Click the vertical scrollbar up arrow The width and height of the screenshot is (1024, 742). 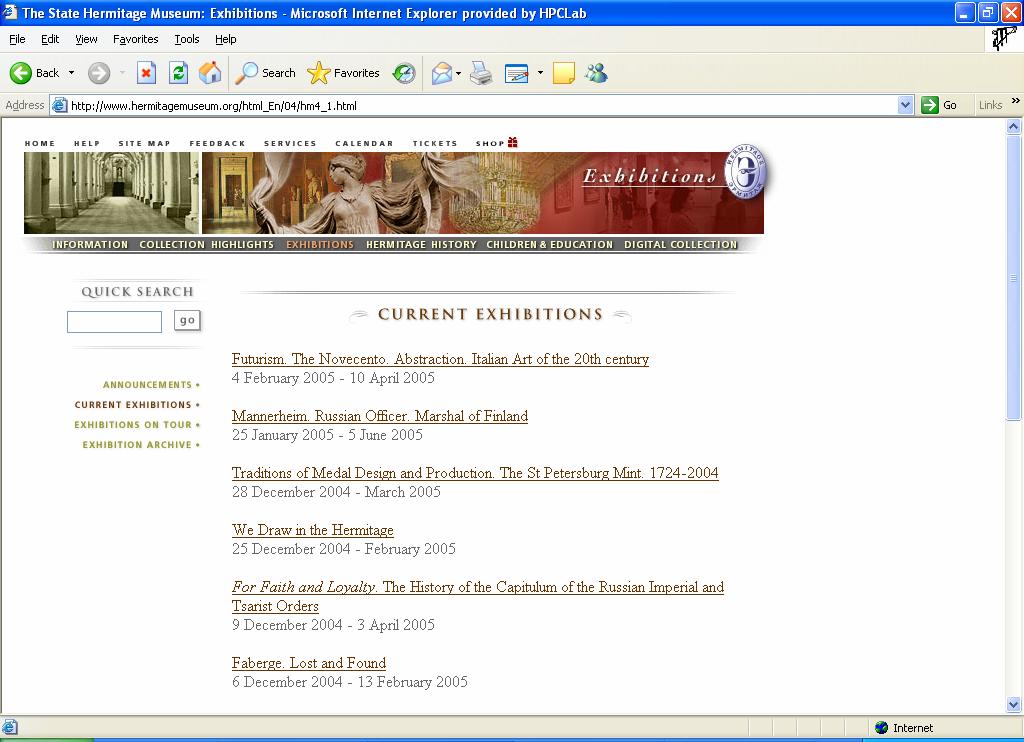pos(1014,127)
